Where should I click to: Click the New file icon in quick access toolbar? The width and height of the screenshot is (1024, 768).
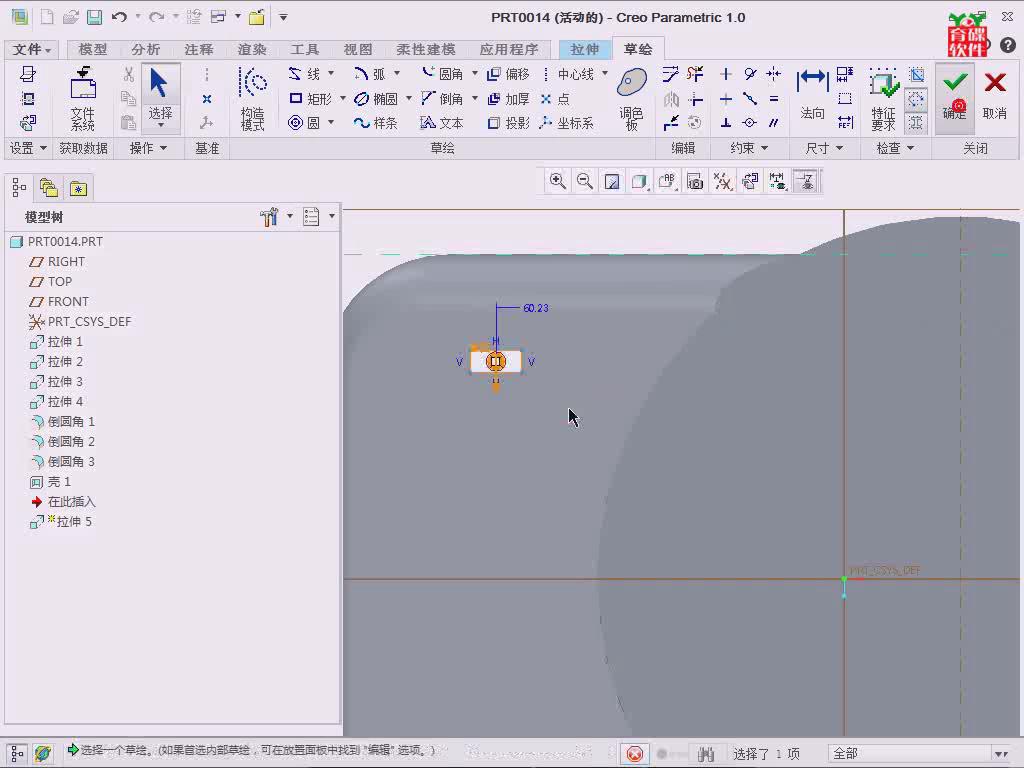47,17
